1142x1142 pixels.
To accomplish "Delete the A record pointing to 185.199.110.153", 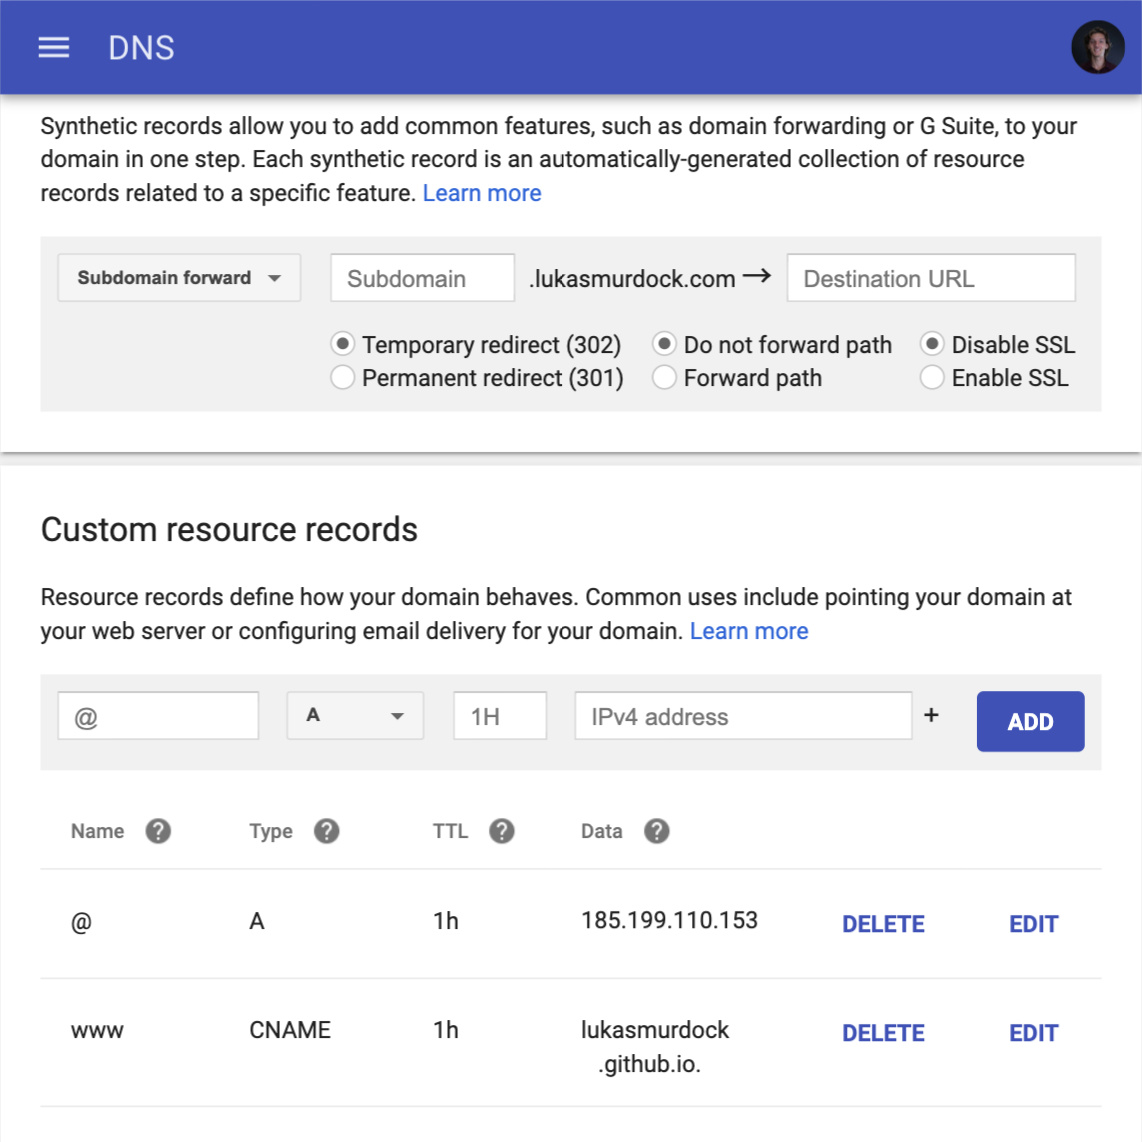I will 883,924.
